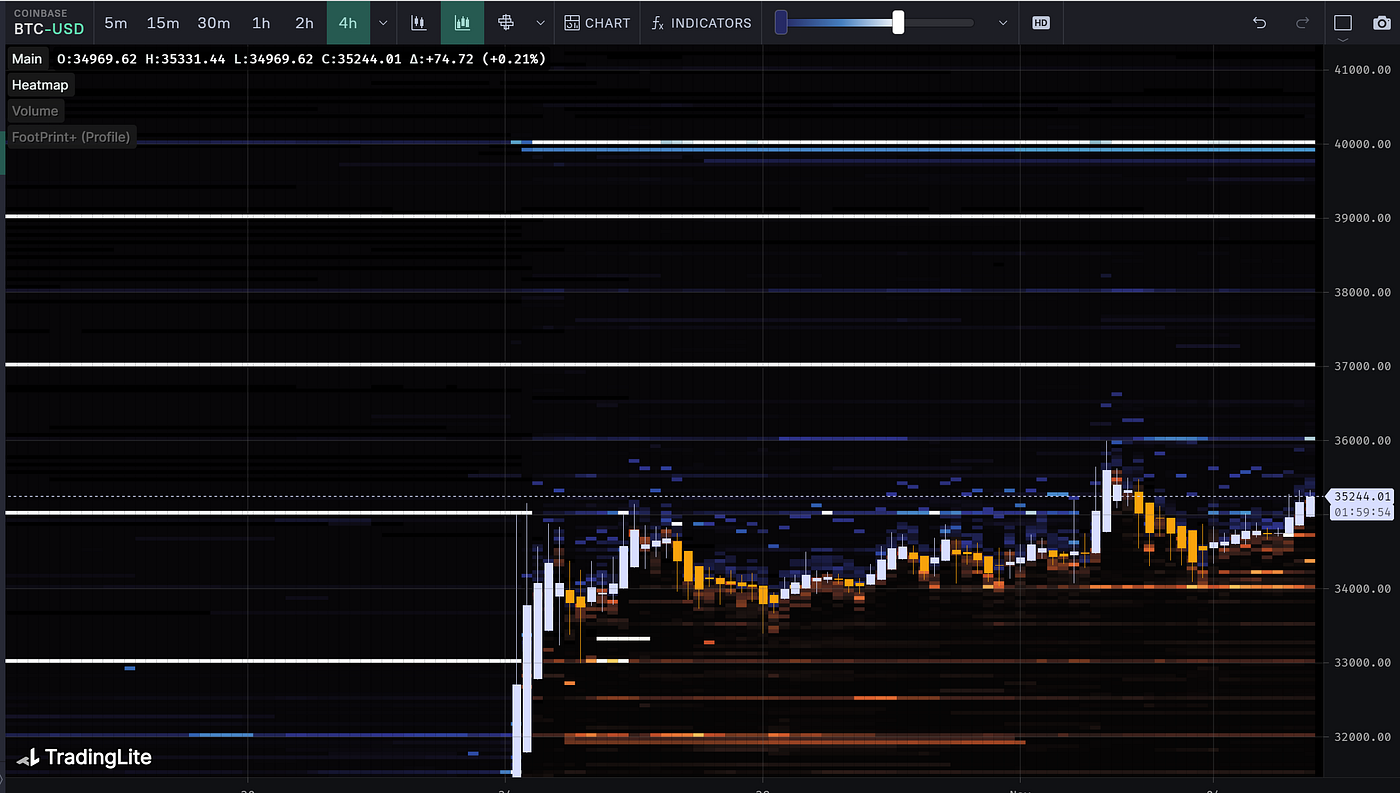
Task: Expand the chart type dropdown arrow
Action: [541, 22]
